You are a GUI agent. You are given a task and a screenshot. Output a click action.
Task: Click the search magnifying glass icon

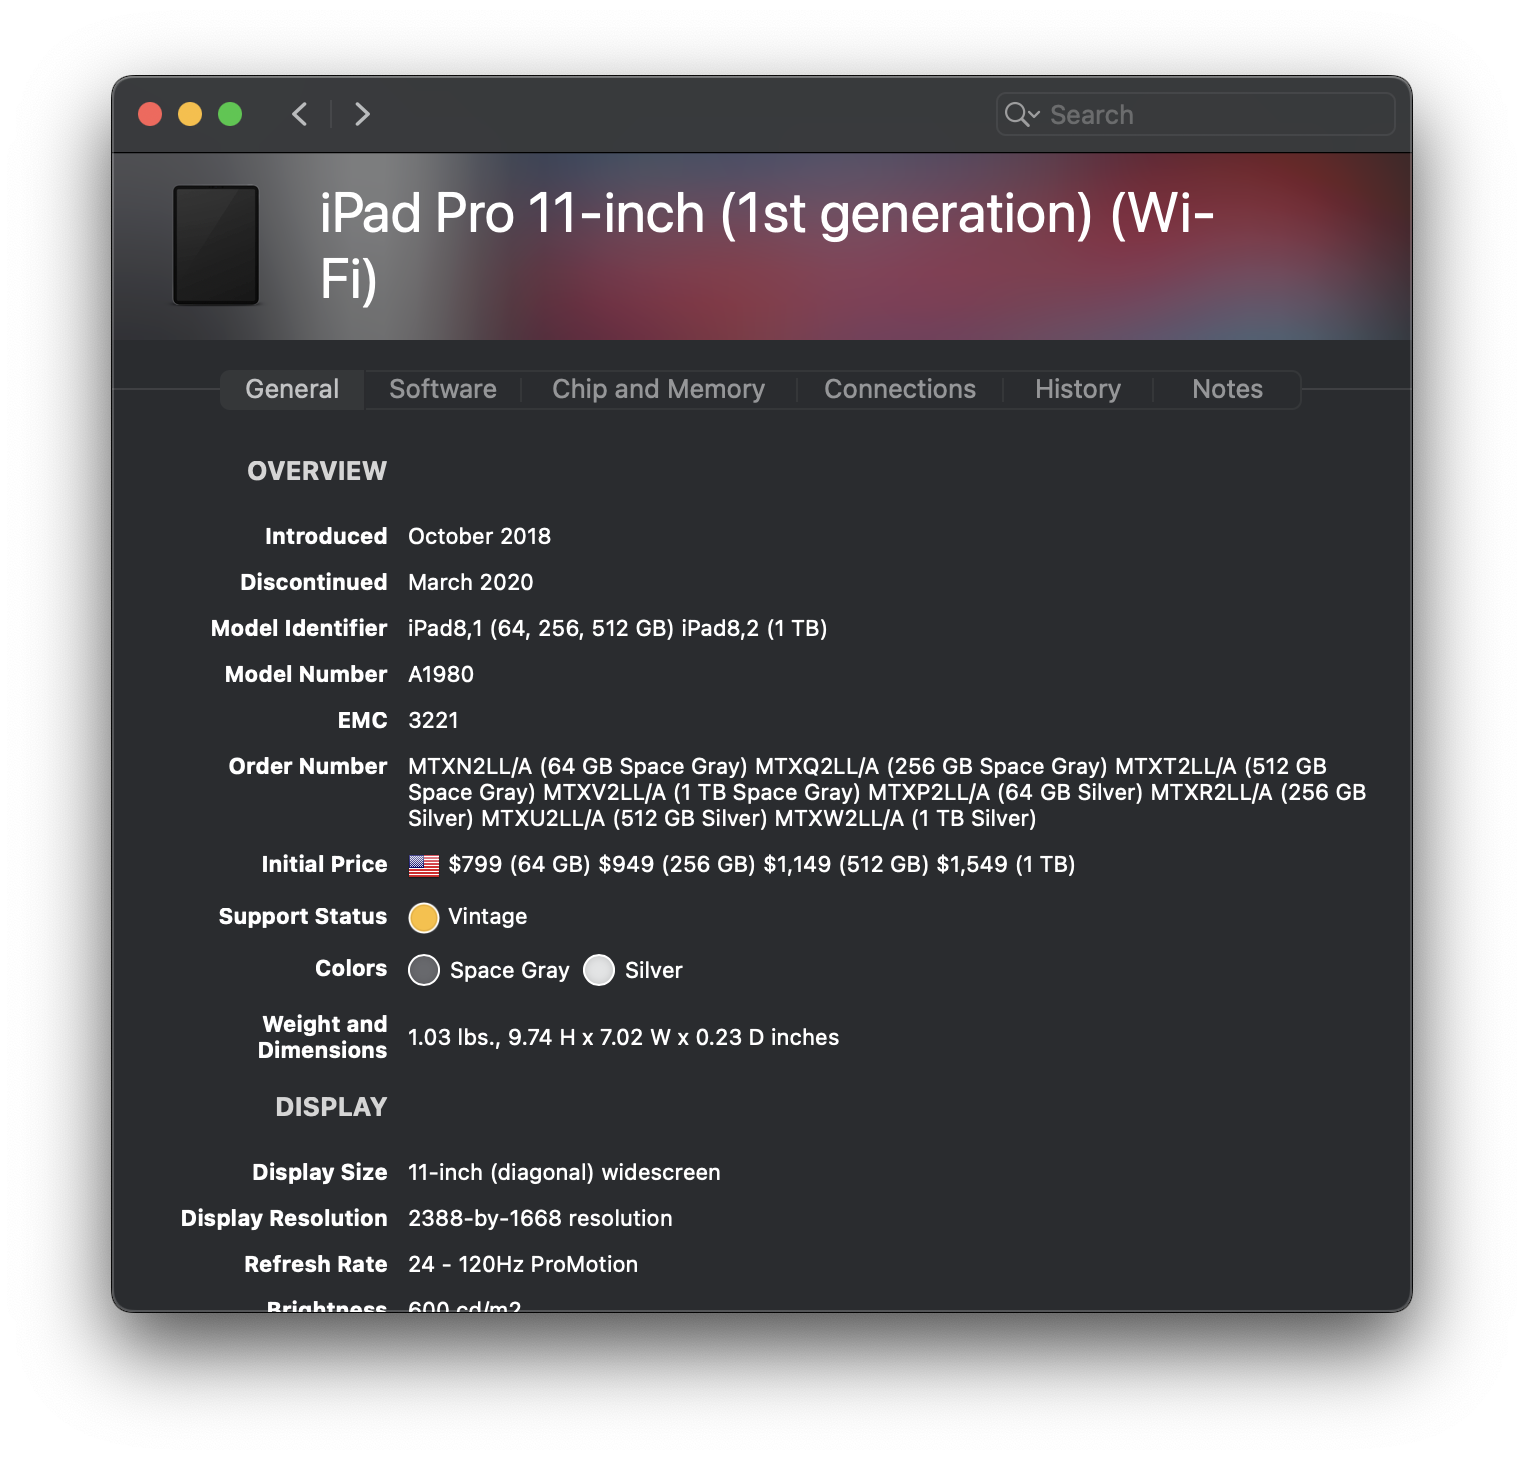pos(1016,114)
